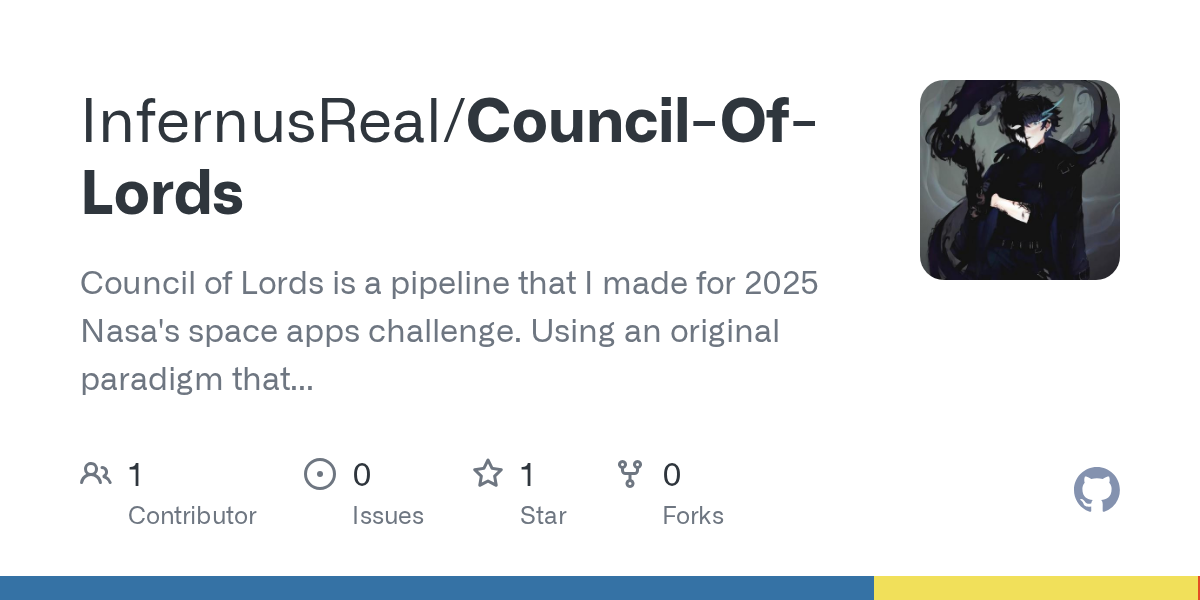Viewport: 1200px width, 600px height.
Task: Click the forks count number 0
Action: click(x=672, y=475)
